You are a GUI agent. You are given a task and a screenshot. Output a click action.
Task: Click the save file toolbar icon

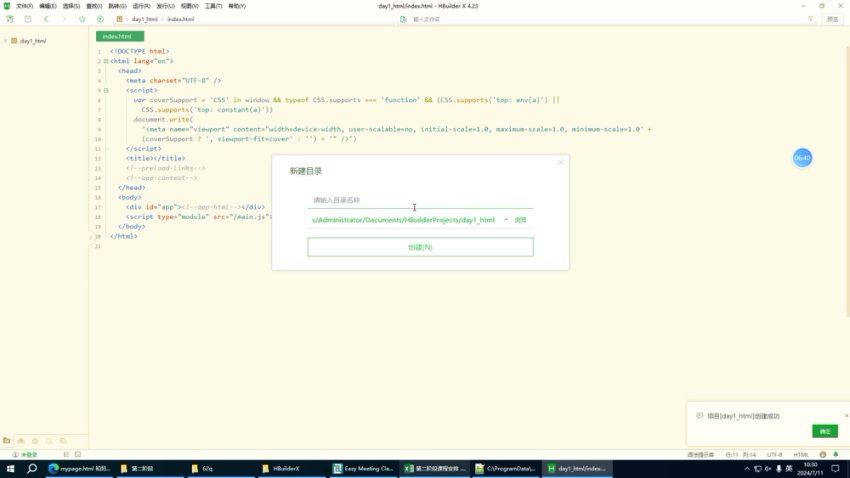coord(27,19)
